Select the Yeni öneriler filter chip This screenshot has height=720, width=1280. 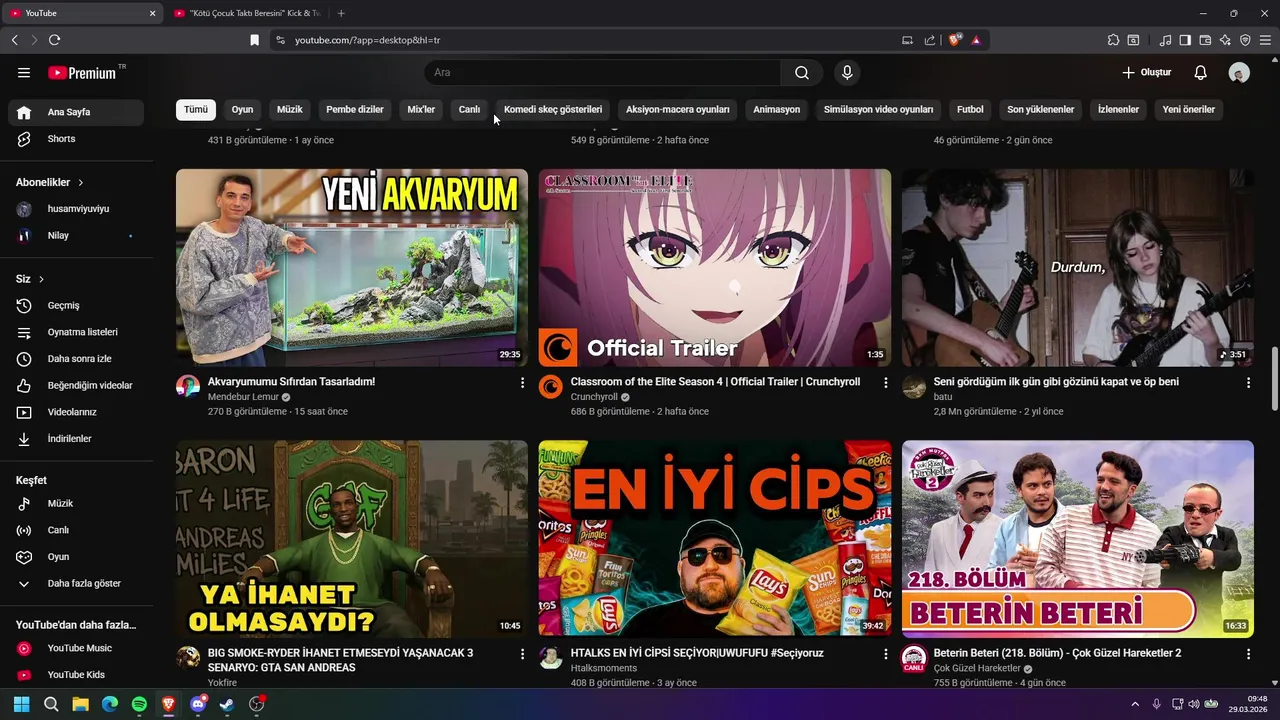1189,109
